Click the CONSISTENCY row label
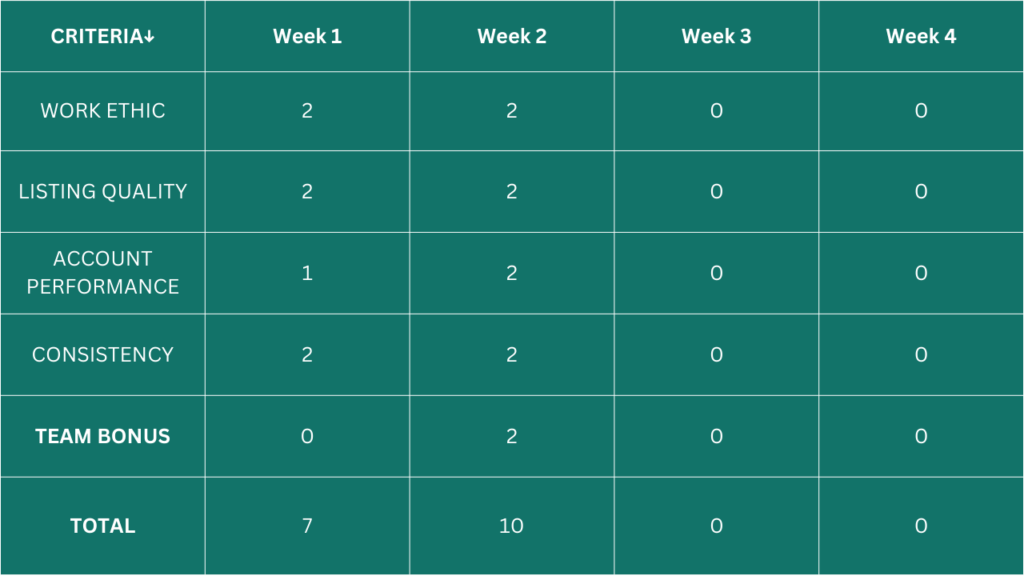Viewport: 1024px width, 576px height. (103, 355)
